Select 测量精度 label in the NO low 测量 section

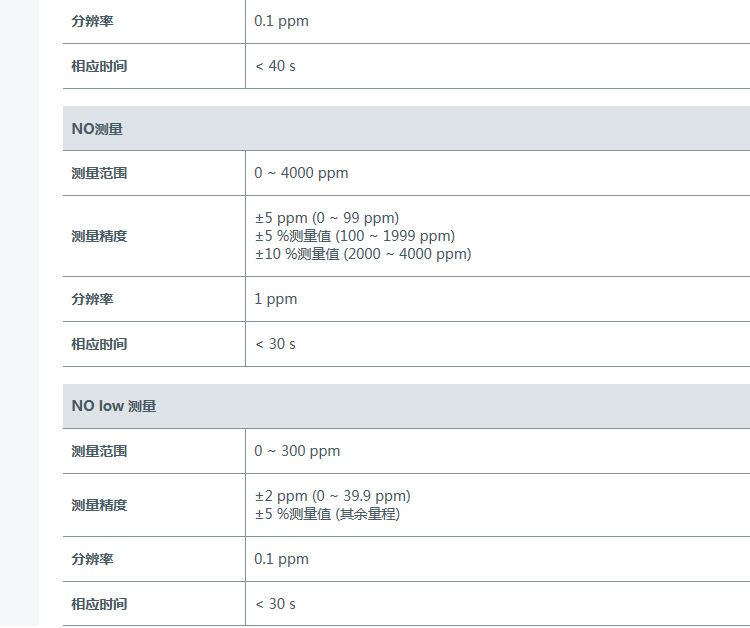(x=99, y=505)
